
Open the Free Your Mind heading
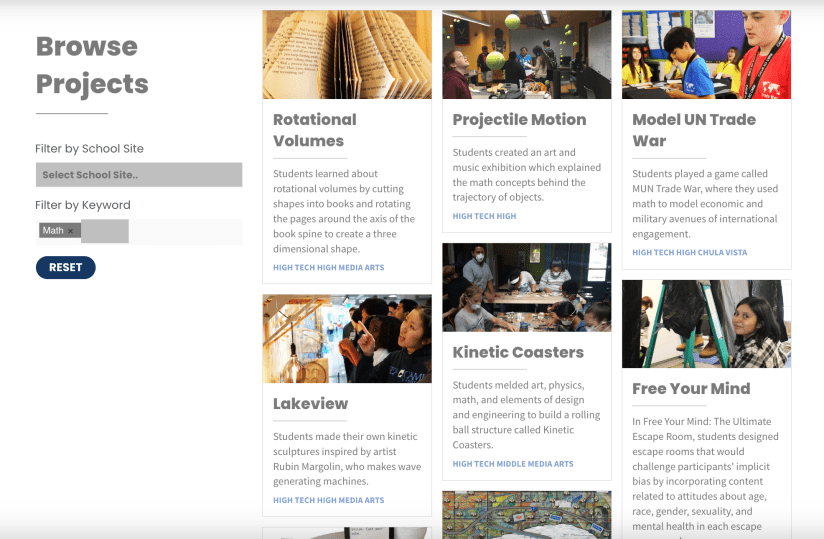click(691, 388)
